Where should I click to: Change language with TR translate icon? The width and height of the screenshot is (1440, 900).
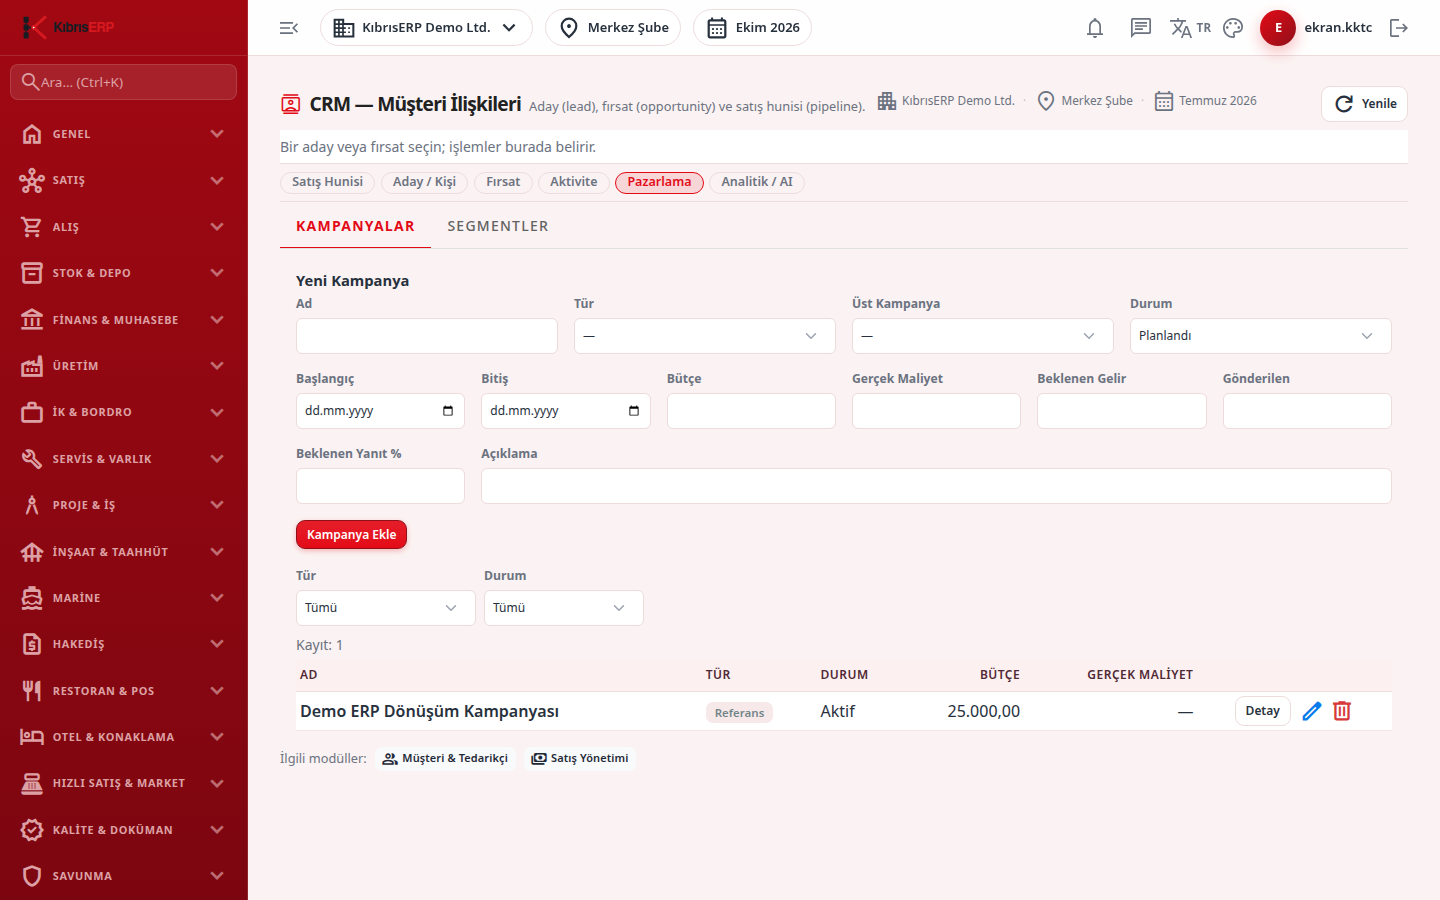tap(1190, 28)
